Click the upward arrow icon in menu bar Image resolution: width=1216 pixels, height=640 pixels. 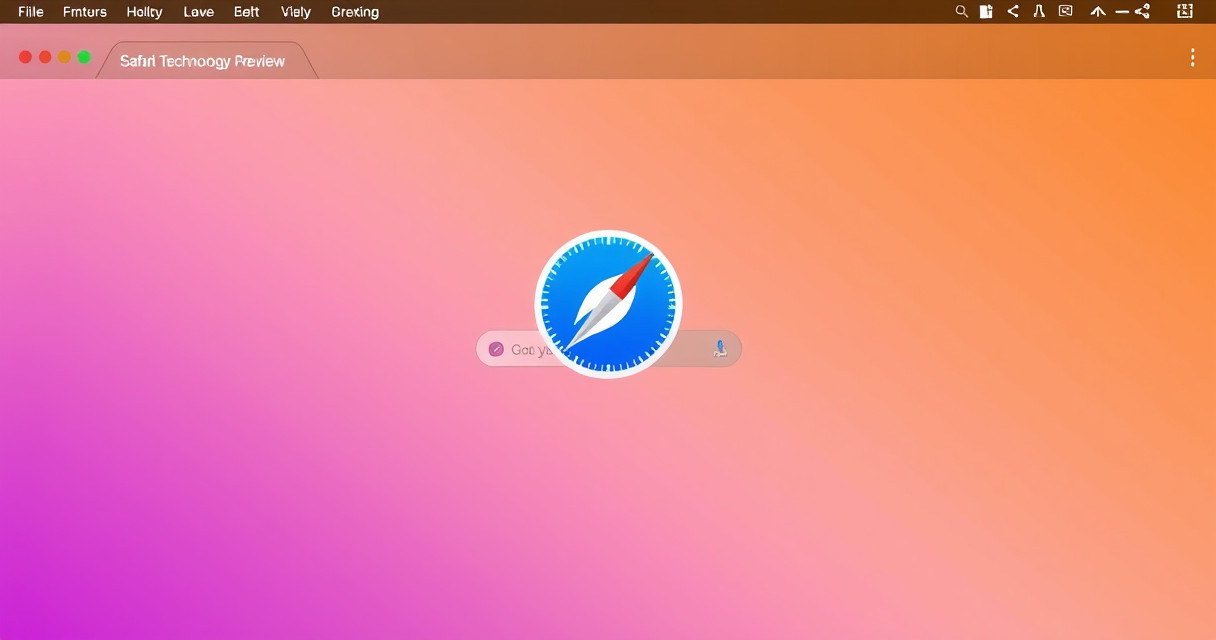point(1098,12)
